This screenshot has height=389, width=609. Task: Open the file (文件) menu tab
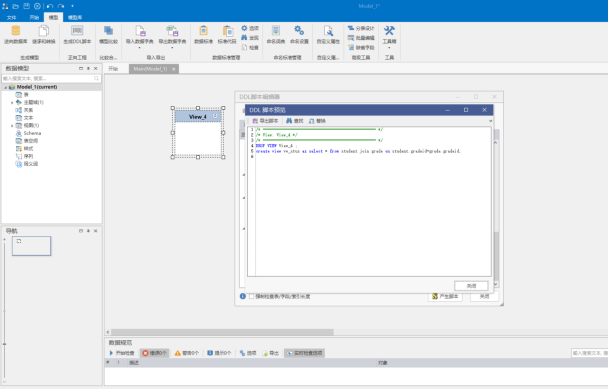[x=11, y=17]
